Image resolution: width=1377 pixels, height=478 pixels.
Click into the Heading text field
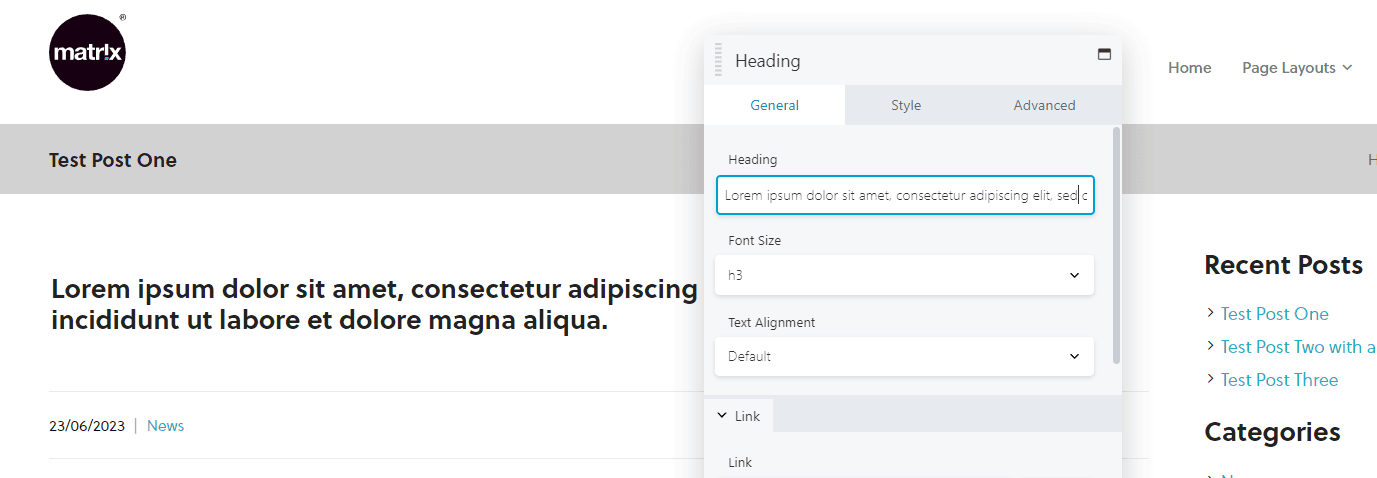point(905,195)
